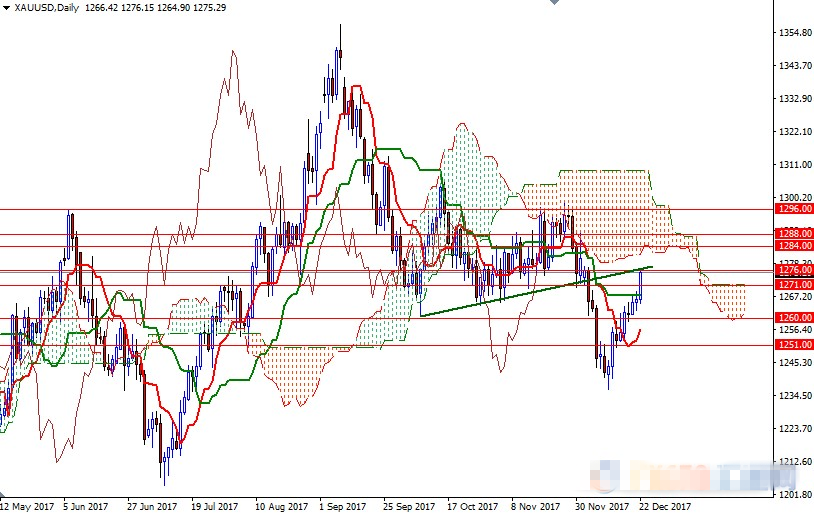Screen dimensions: 814x514
Task: Select the 1288.00 price level label
Action: point(794,234)
